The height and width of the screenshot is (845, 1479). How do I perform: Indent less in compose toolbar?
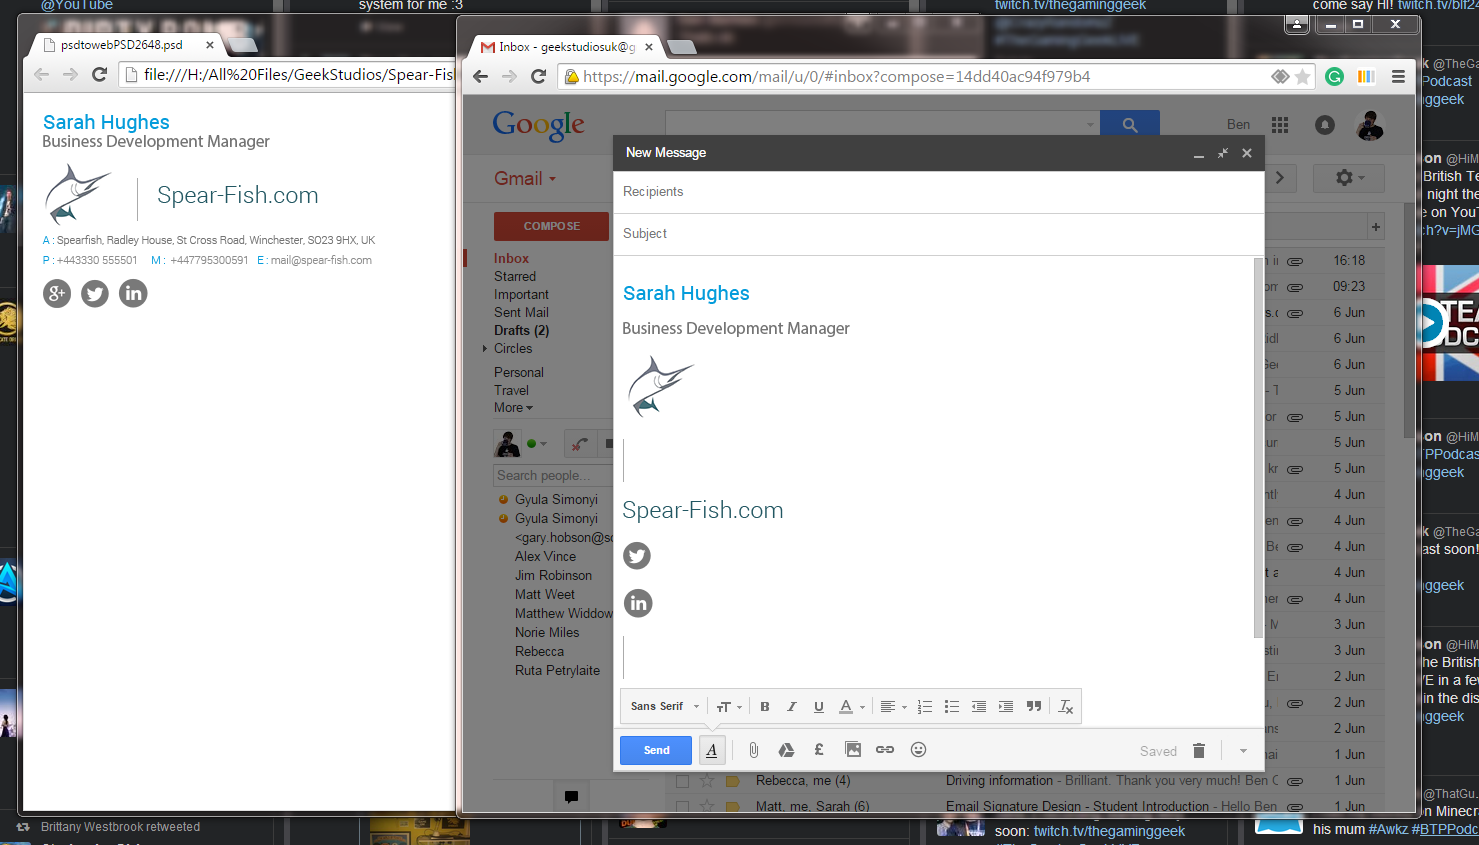[x=979, y=707]
